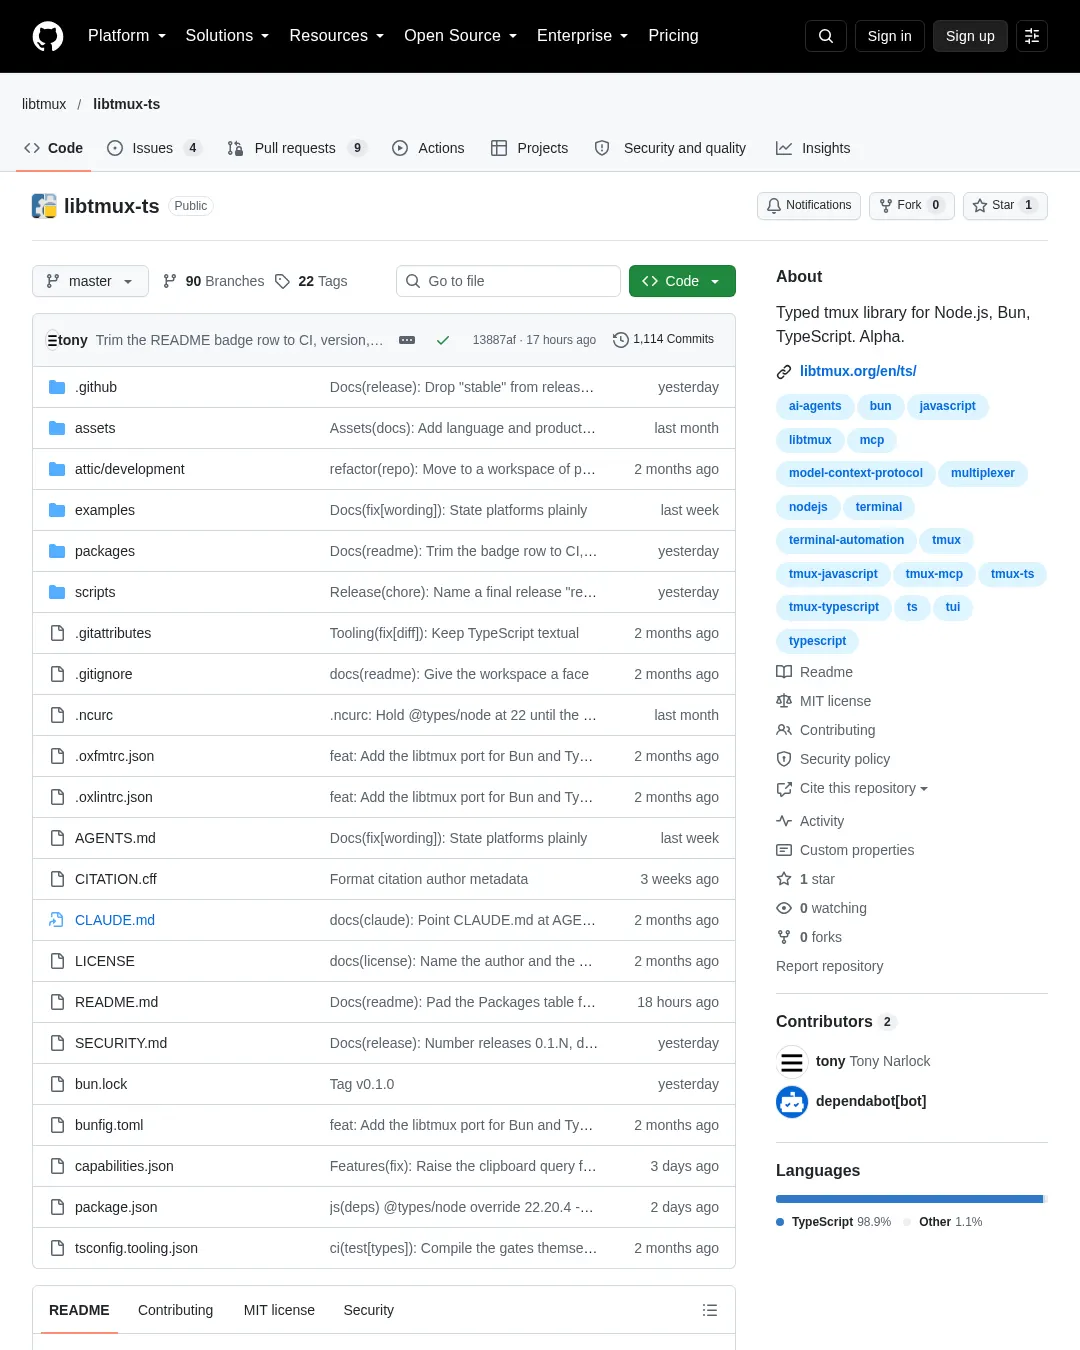Viewport: 1080px width, 1350px height.
Task: Click commit hash 13887af
Action: pyautogui.click(x=494, y=340)
